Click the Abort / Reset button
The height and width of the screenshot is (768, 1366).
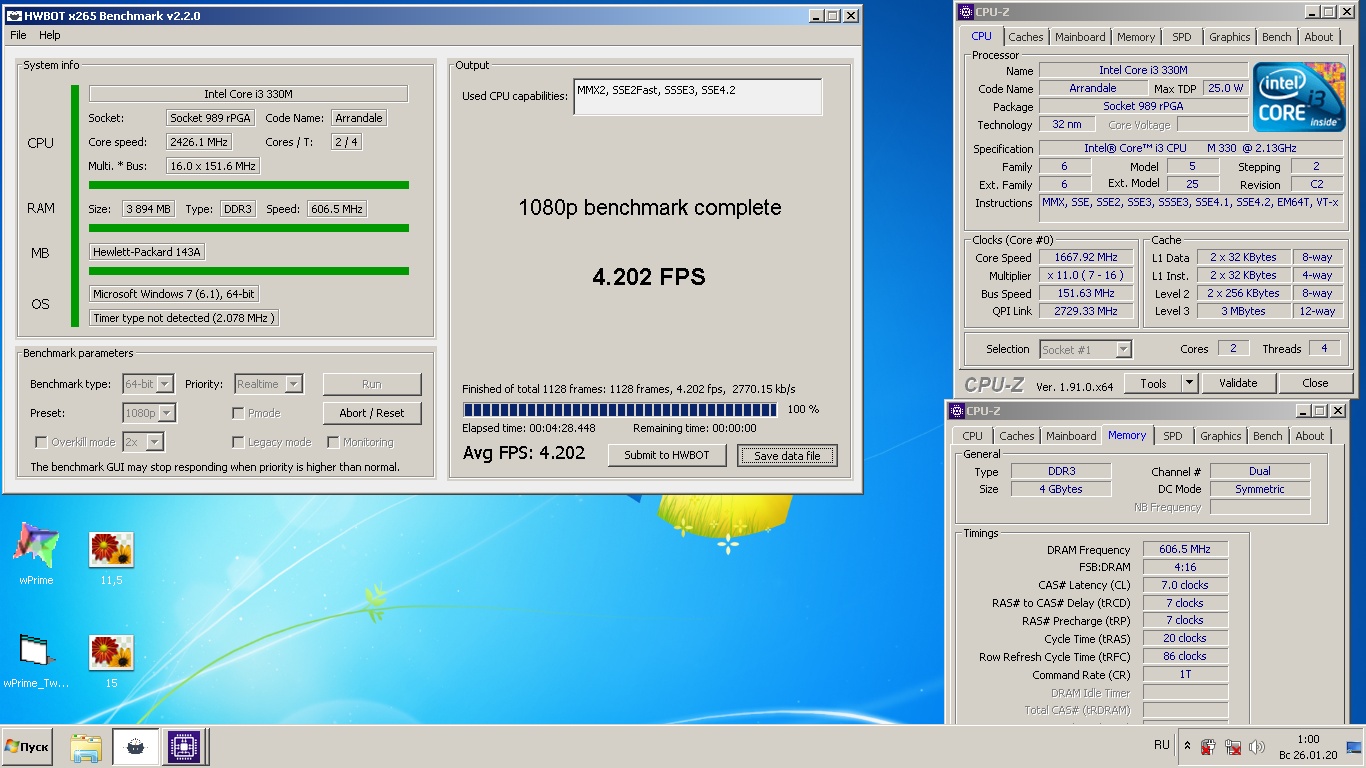click(372, 413)
